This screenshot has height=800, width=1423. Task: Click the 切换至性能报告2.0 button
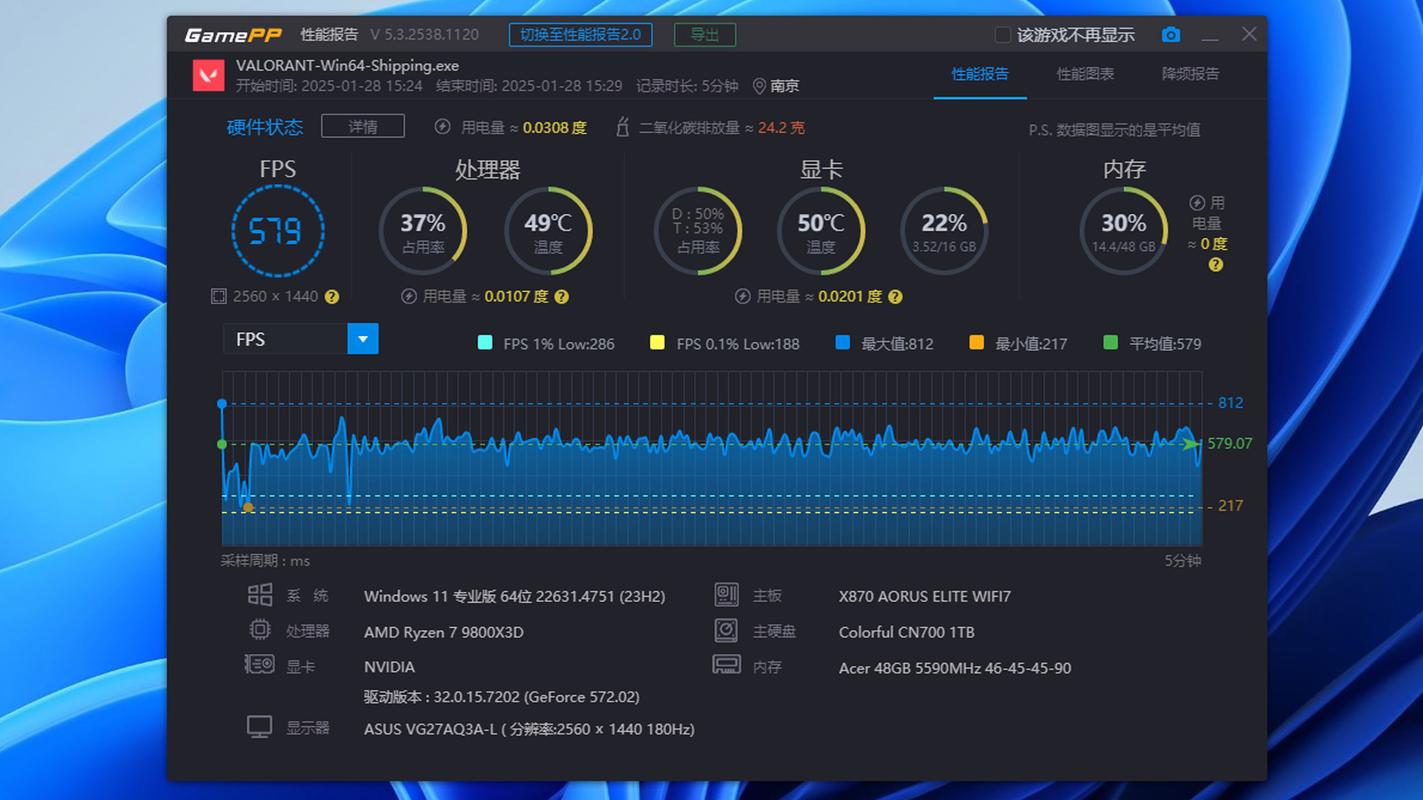coord(581,34)
